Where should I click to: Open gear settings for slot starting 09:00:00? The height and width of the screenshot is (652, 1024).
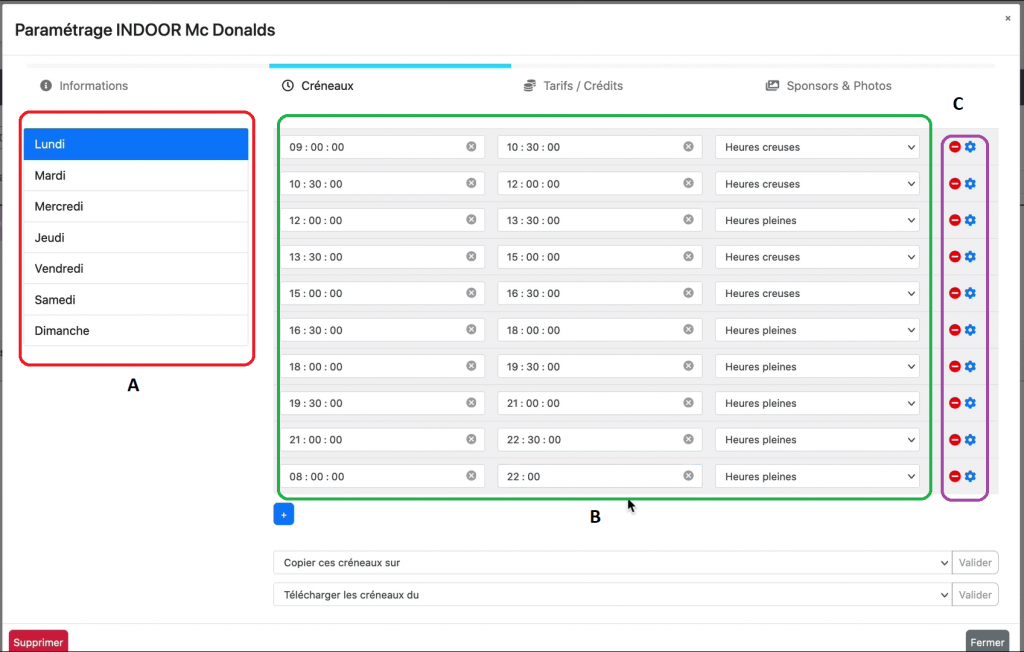tap(970, 147)
